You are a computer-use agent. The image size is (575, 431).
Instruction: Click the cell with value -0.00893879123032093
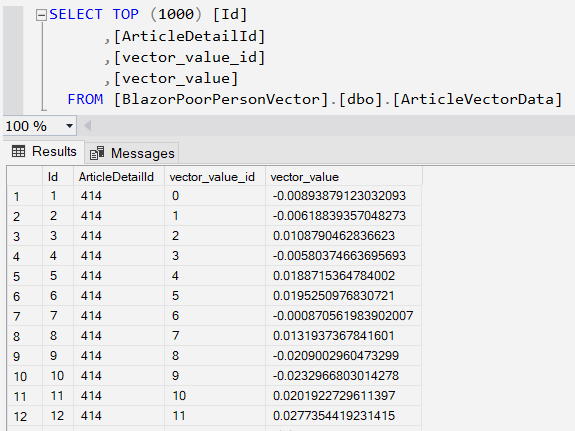click(x=344, y=196)
